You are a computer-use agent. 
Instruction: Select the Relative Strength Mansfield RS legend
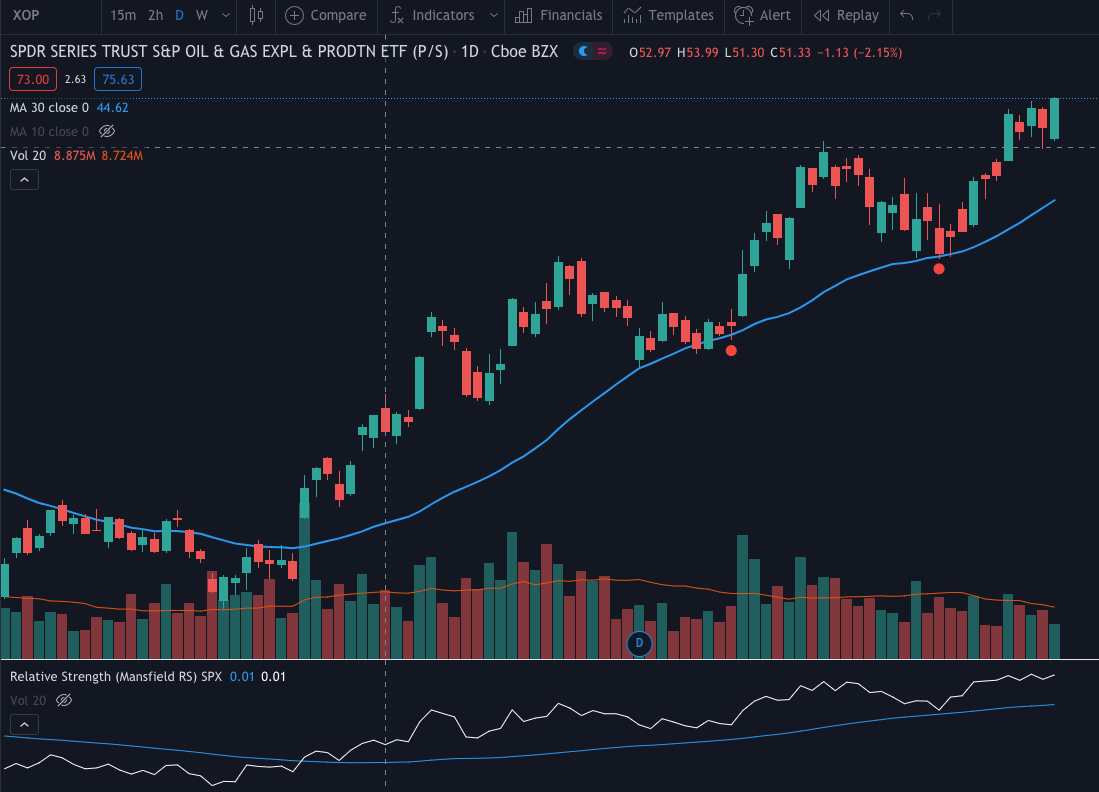116,676
